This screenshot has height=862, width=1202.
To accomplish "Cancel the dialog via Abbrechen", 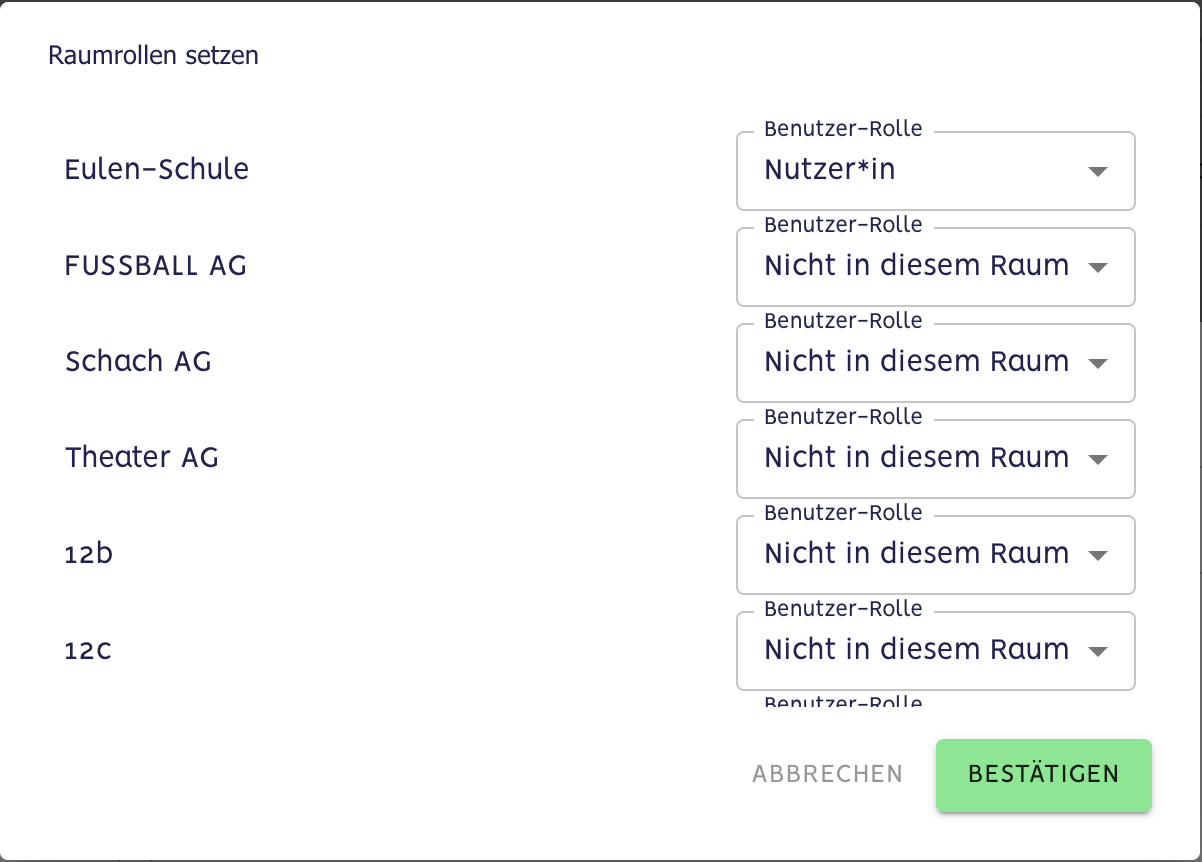I will [x=827, y=774].
